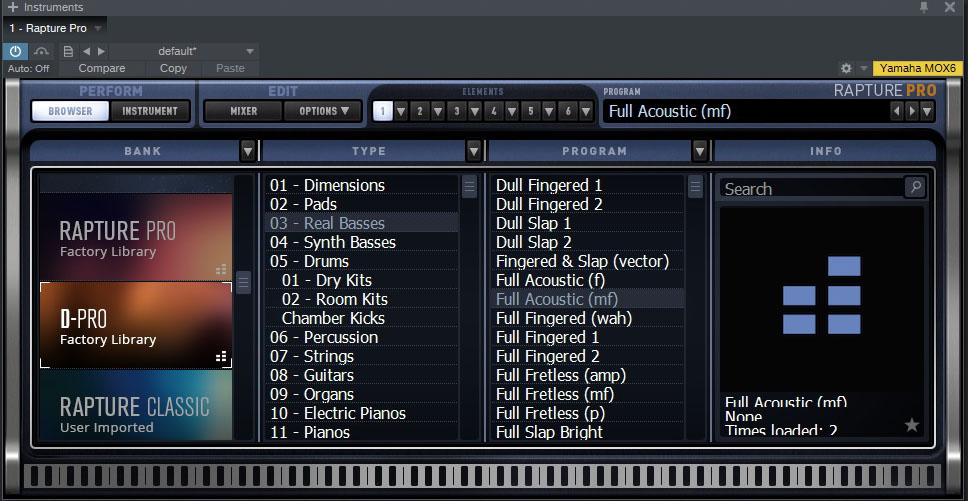Screen dimensions: 968x501
Task: Open the program menu down arrow
Action: click(927, 112)
